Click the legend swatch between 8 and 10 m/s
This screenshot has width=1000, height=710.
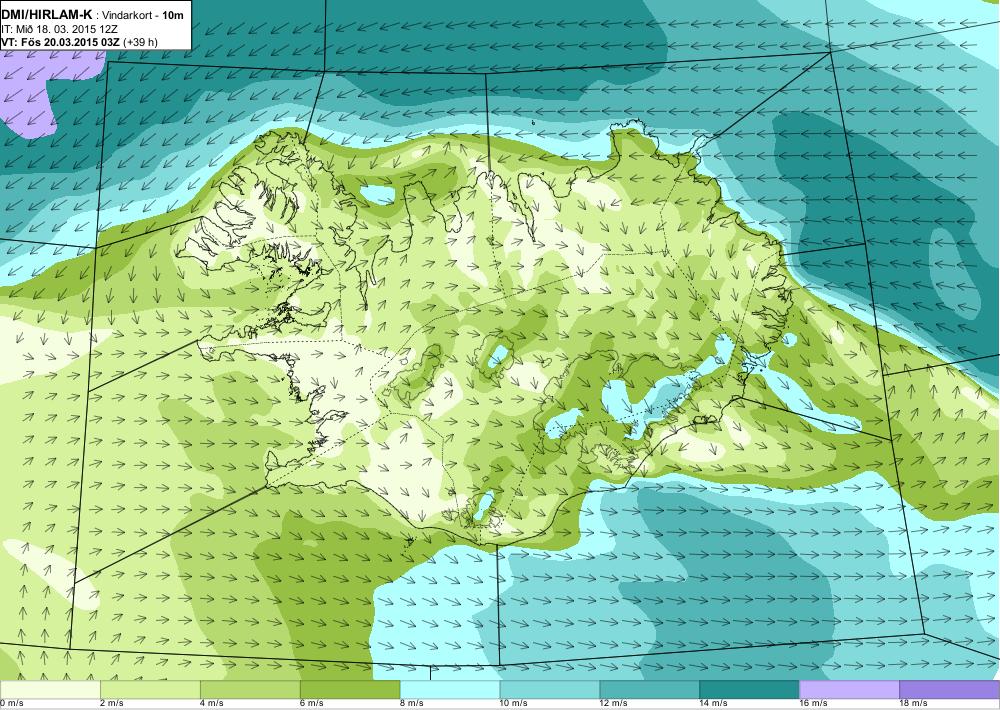tap(450, 690)
